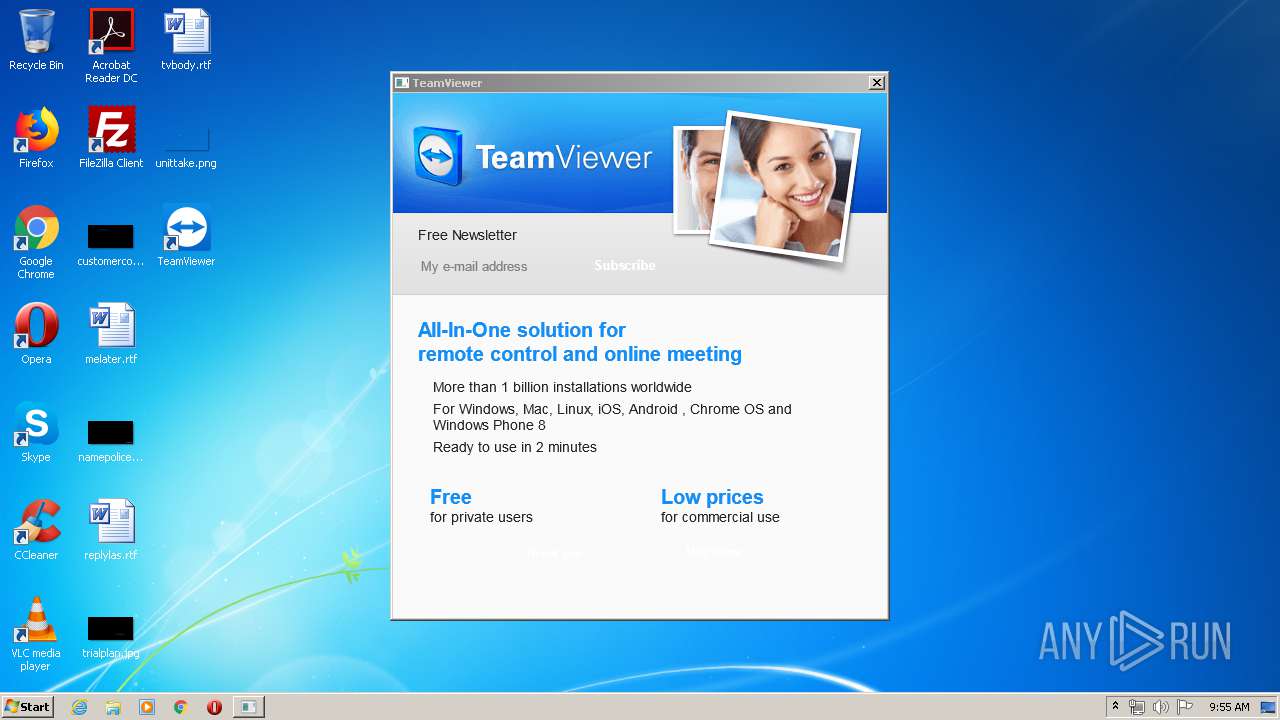Click the 'Low prices' heading

[712, 497]
